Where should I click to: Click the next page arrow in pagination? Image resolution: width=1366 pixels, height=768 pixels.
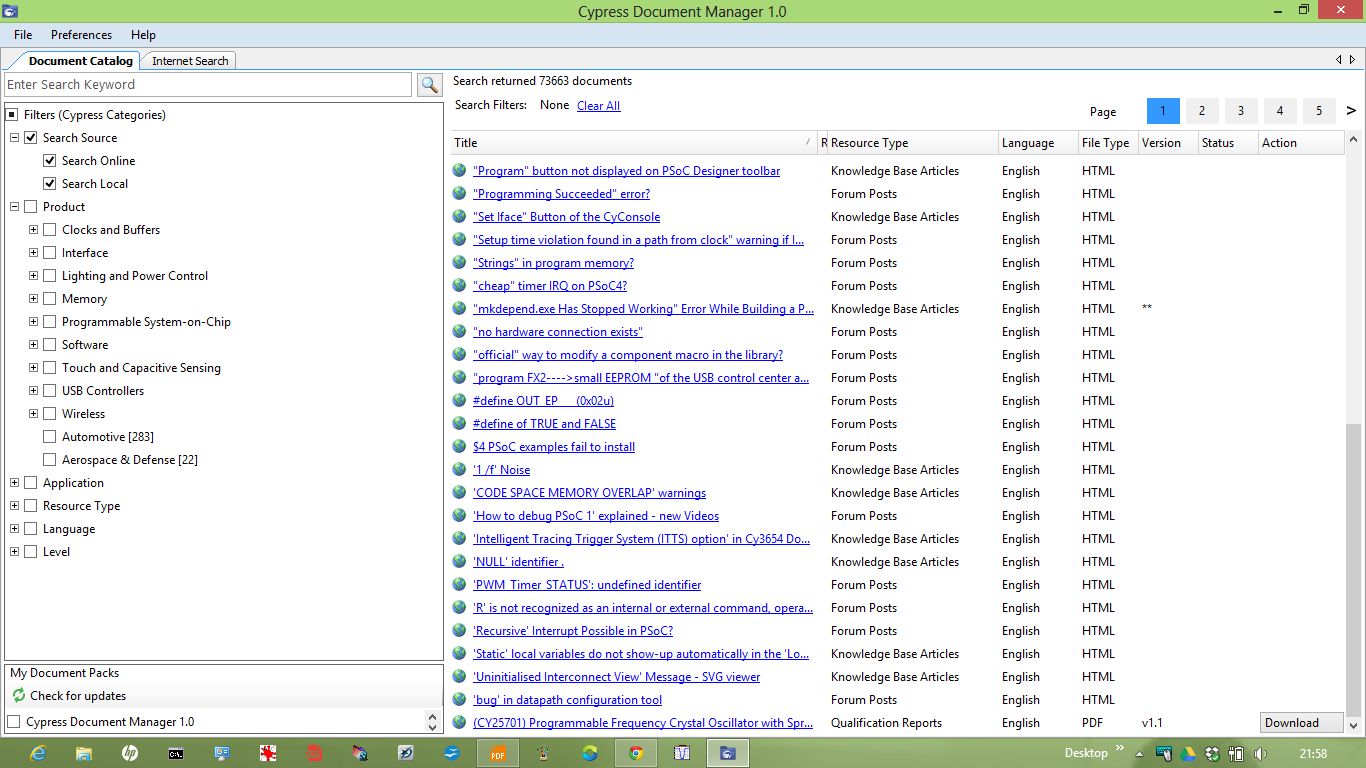point(1351,111)
